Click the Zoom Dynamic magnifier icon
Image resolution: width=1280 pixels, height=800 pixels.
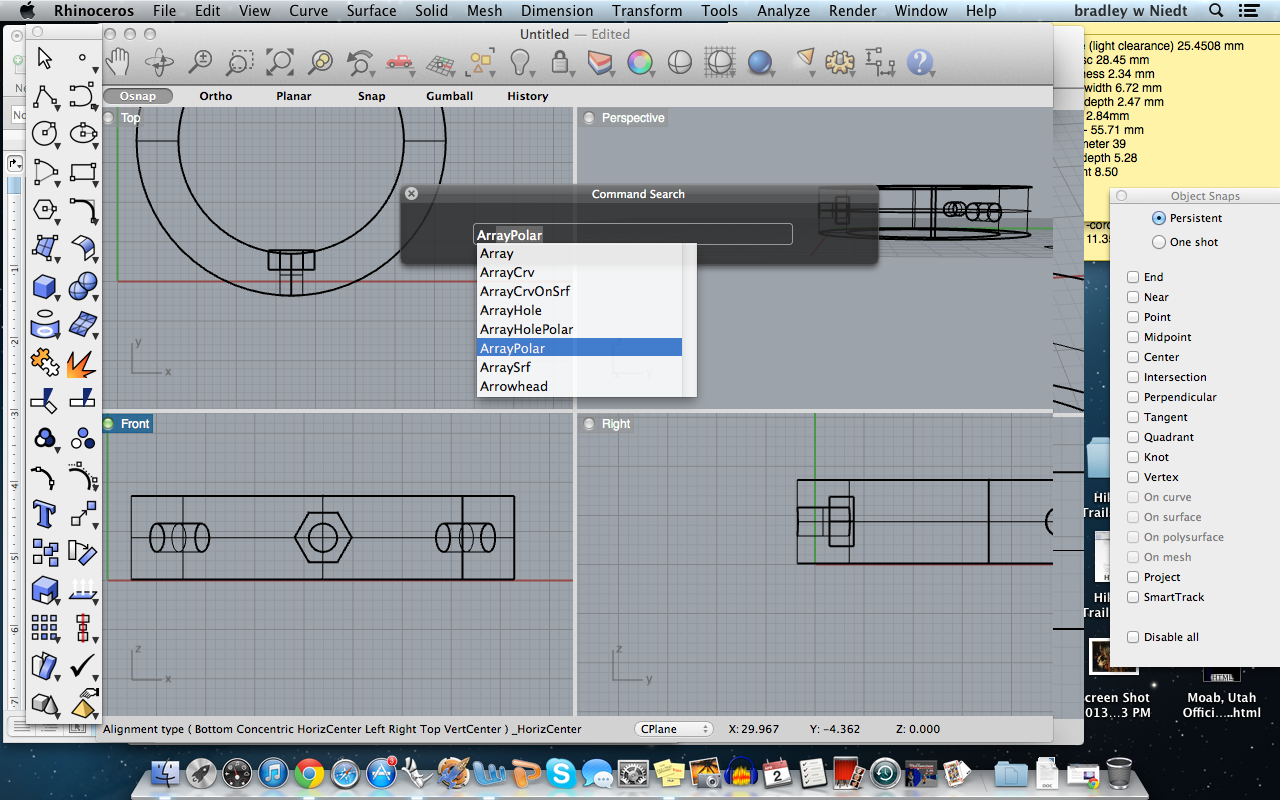[x=200, y=62]
